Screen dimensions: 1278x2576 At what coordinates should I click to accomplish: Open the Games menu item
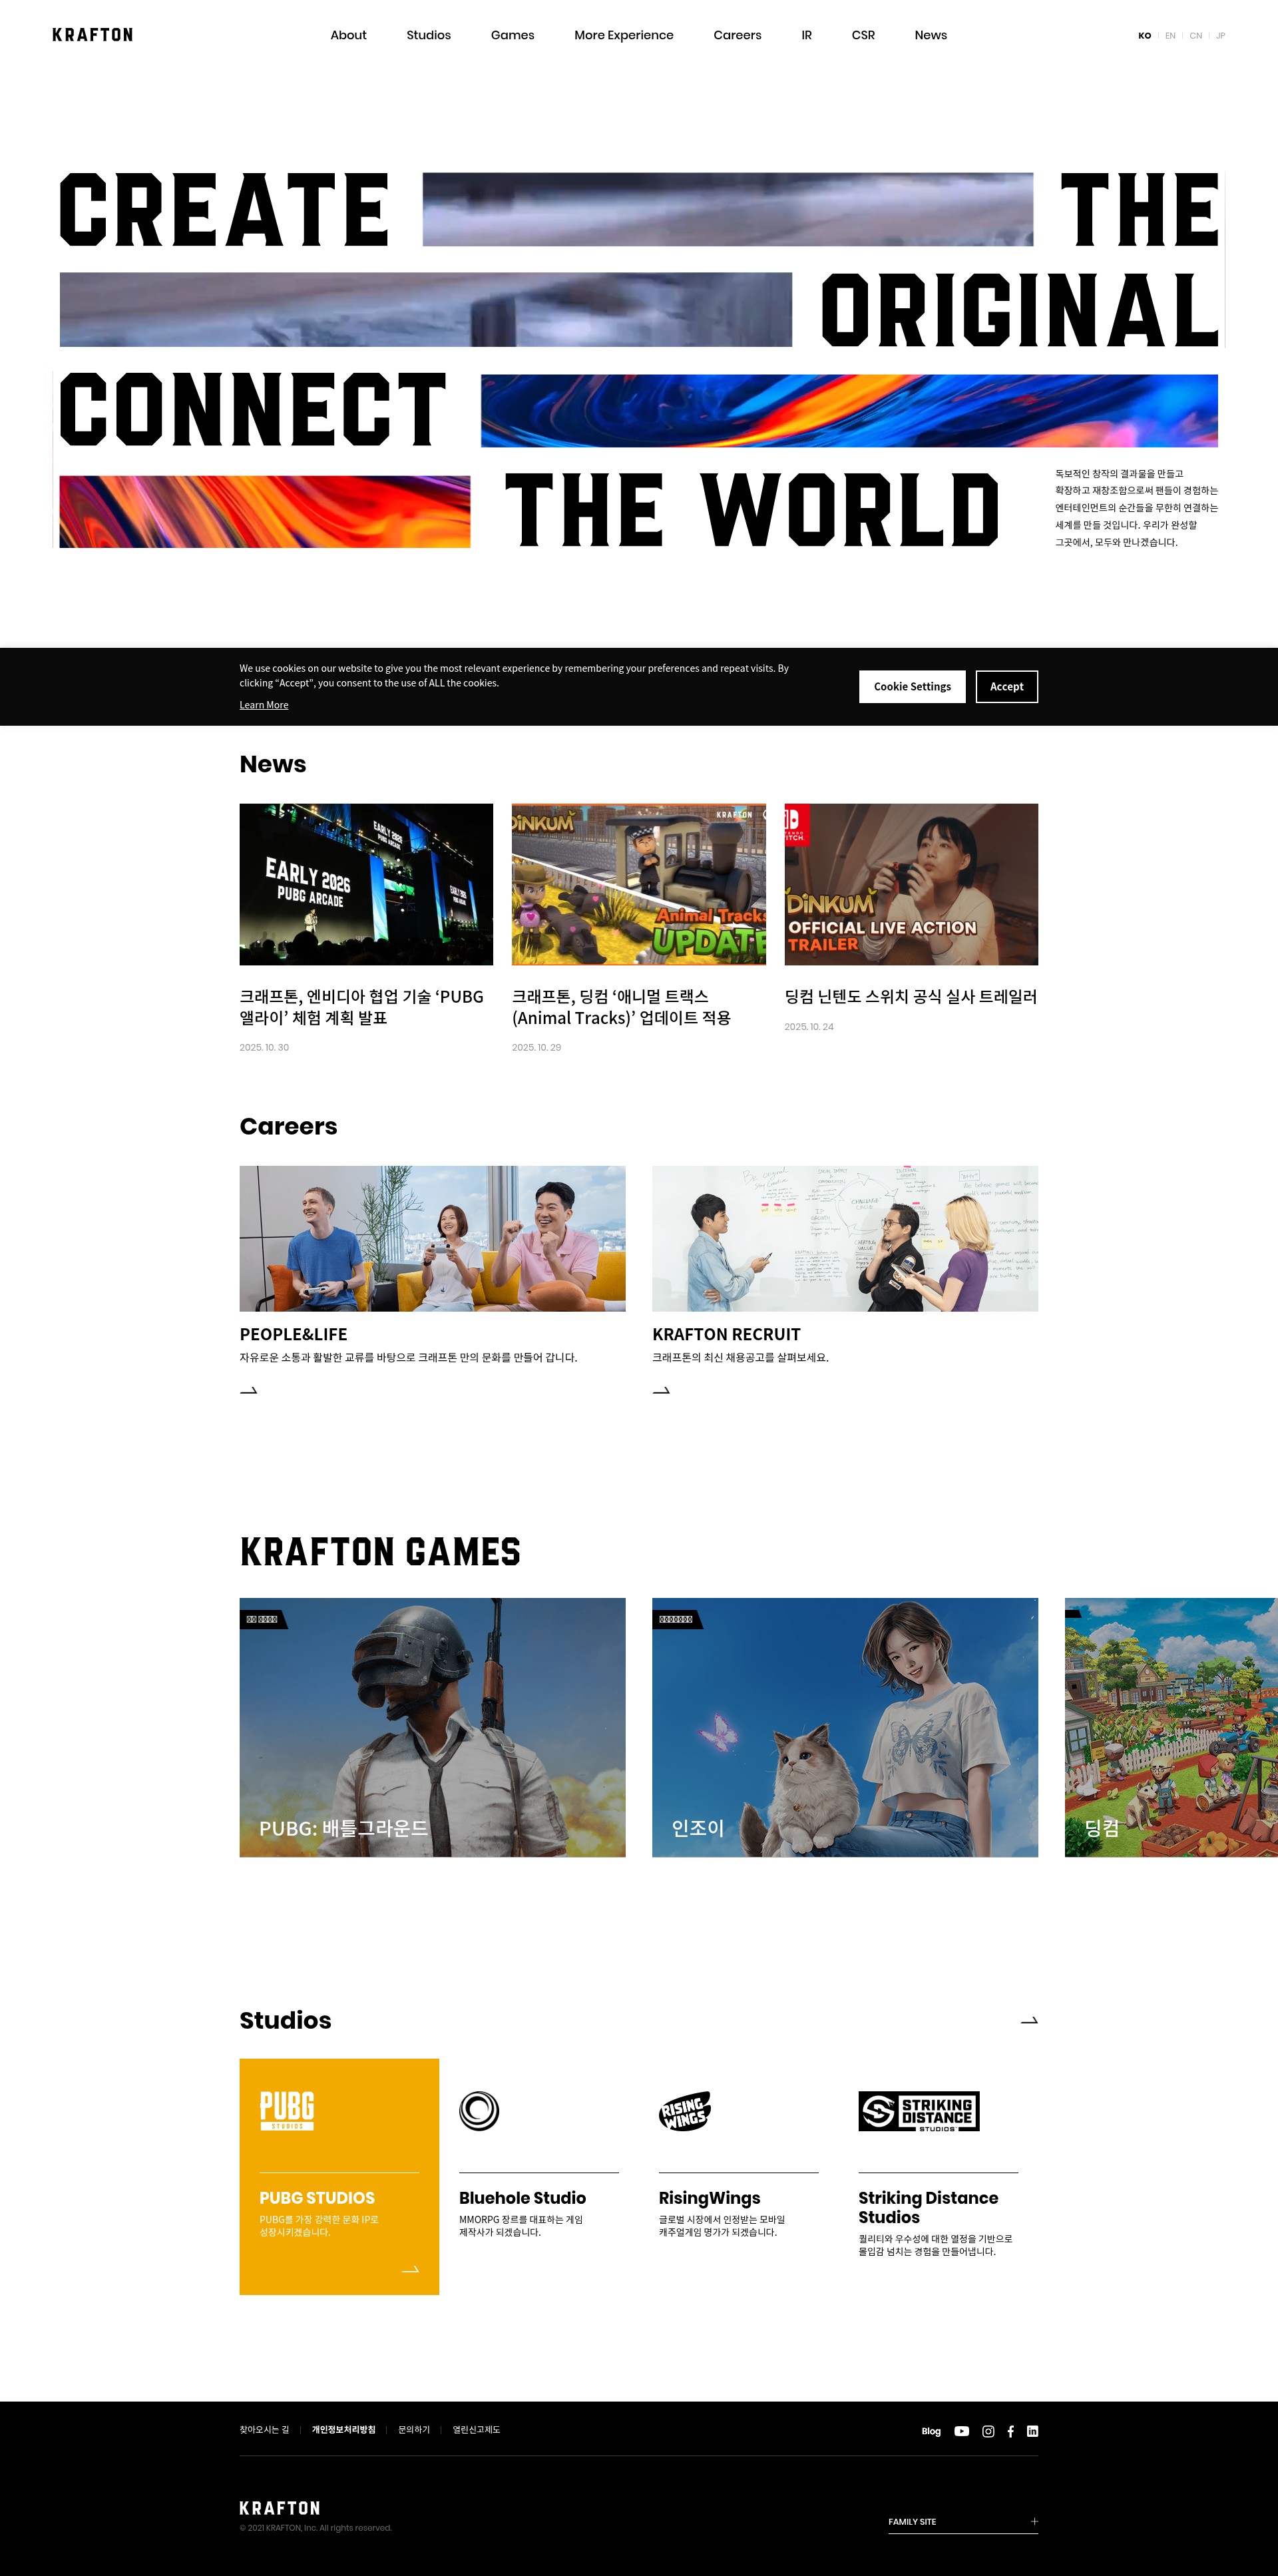(512, 35)
